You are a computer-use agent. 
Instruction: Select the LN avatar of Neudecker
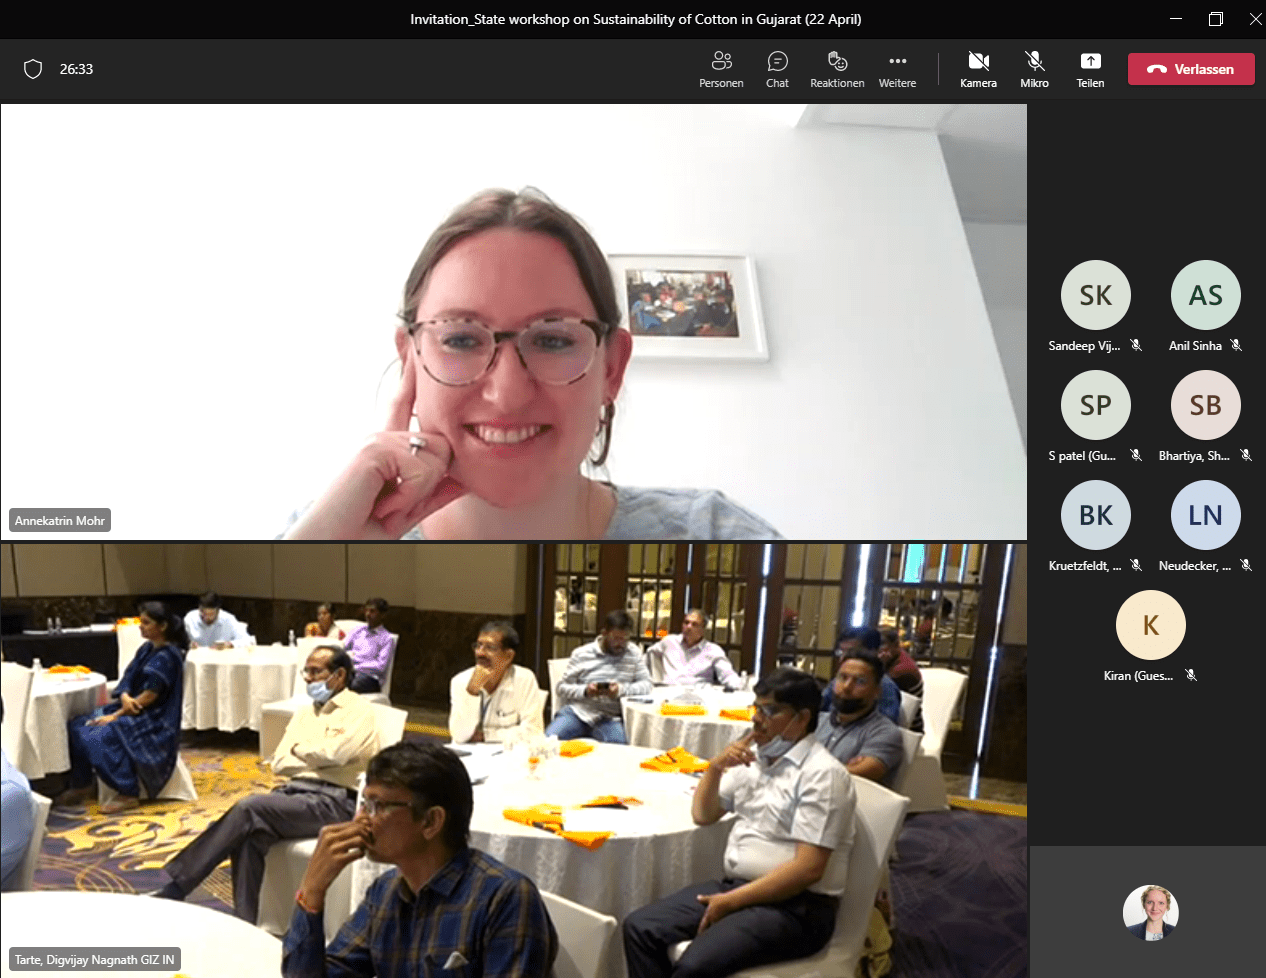[1206, 515]
